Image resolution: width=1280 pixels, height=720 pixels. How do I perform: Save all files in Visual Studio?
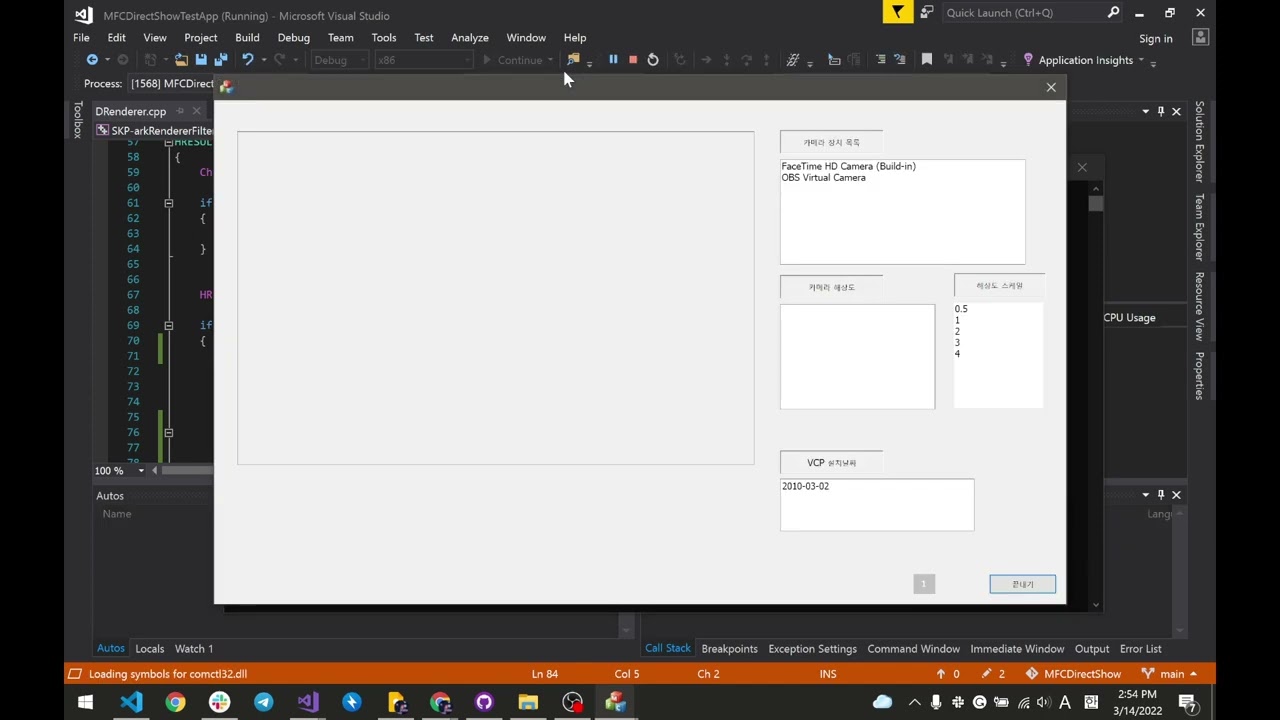(x=221, y=60)
